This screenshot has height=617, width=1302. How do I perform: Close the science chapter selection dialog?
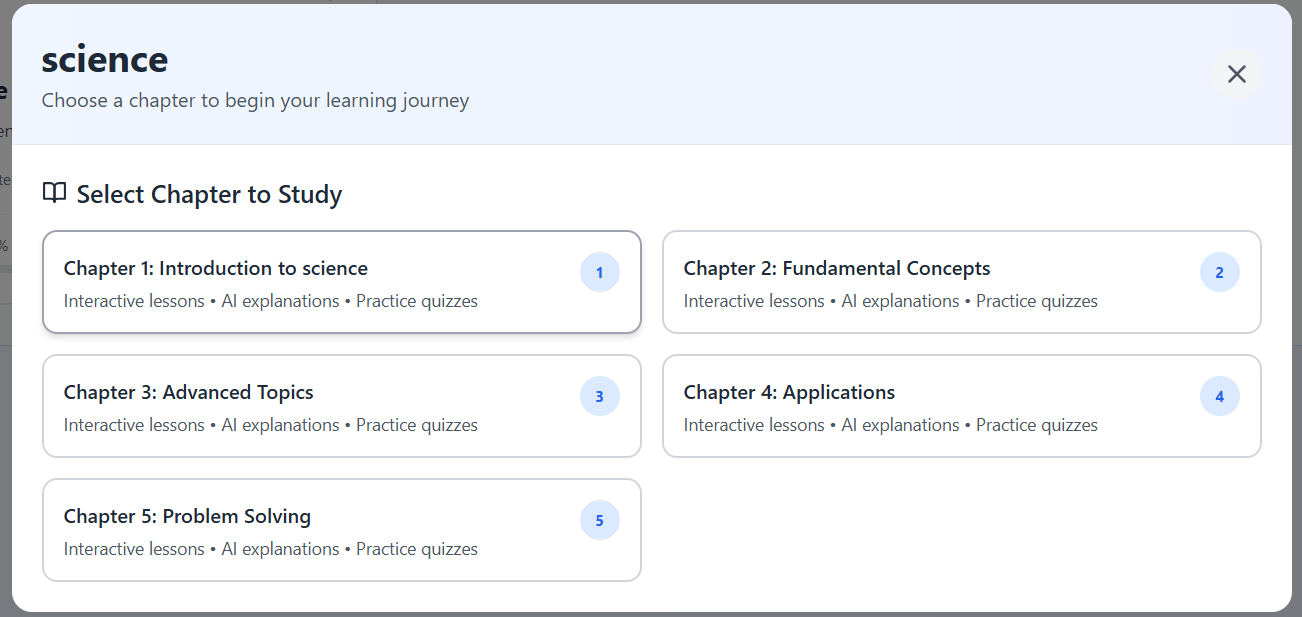coord(1237,74)
